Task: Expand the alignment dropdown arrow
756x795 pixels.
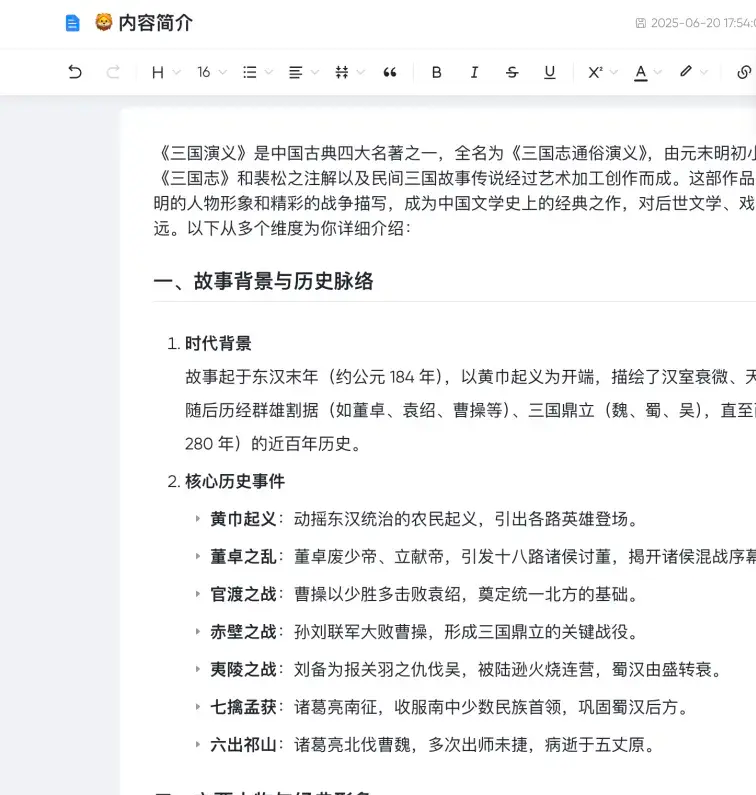Action: click(x=315, y=73)
